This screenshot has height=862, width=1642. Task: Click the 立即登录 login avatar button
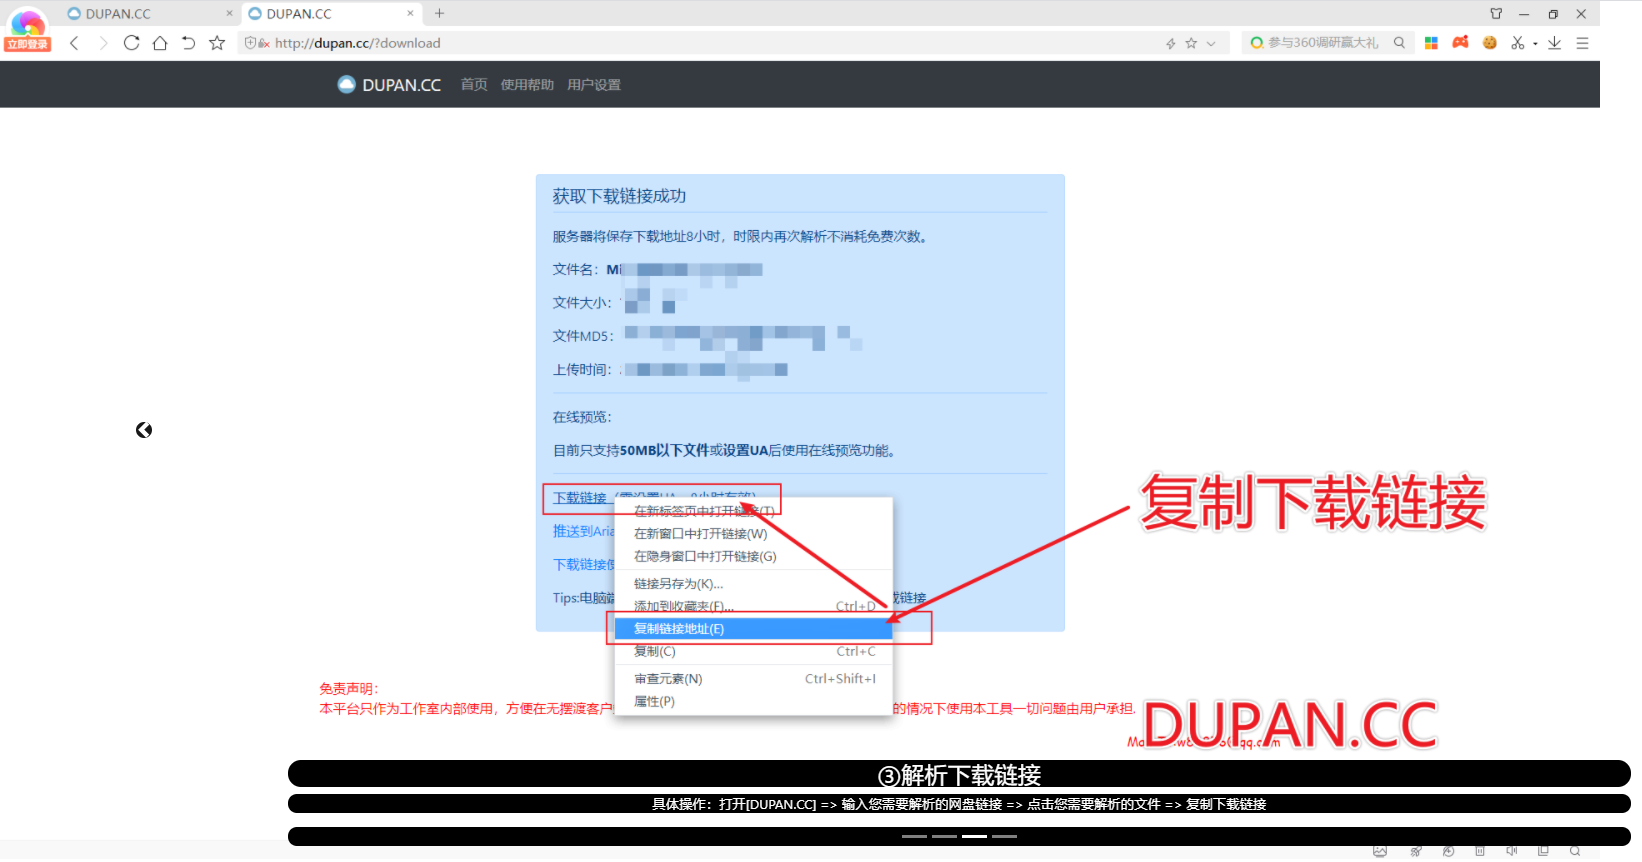tap(27, 29)
